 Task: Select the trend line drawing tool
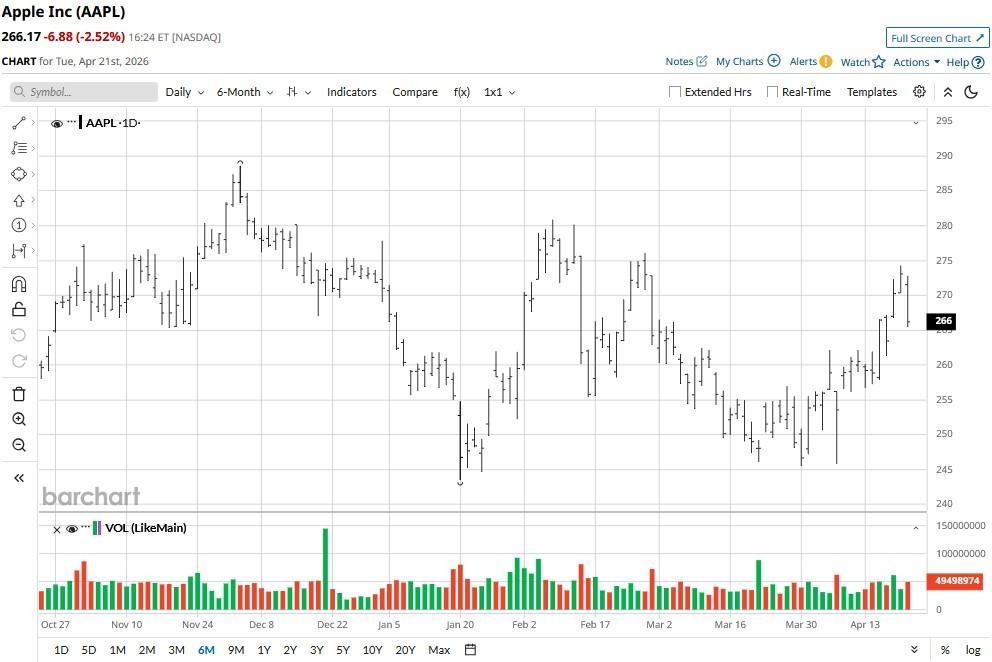click(x=18, y=123)
